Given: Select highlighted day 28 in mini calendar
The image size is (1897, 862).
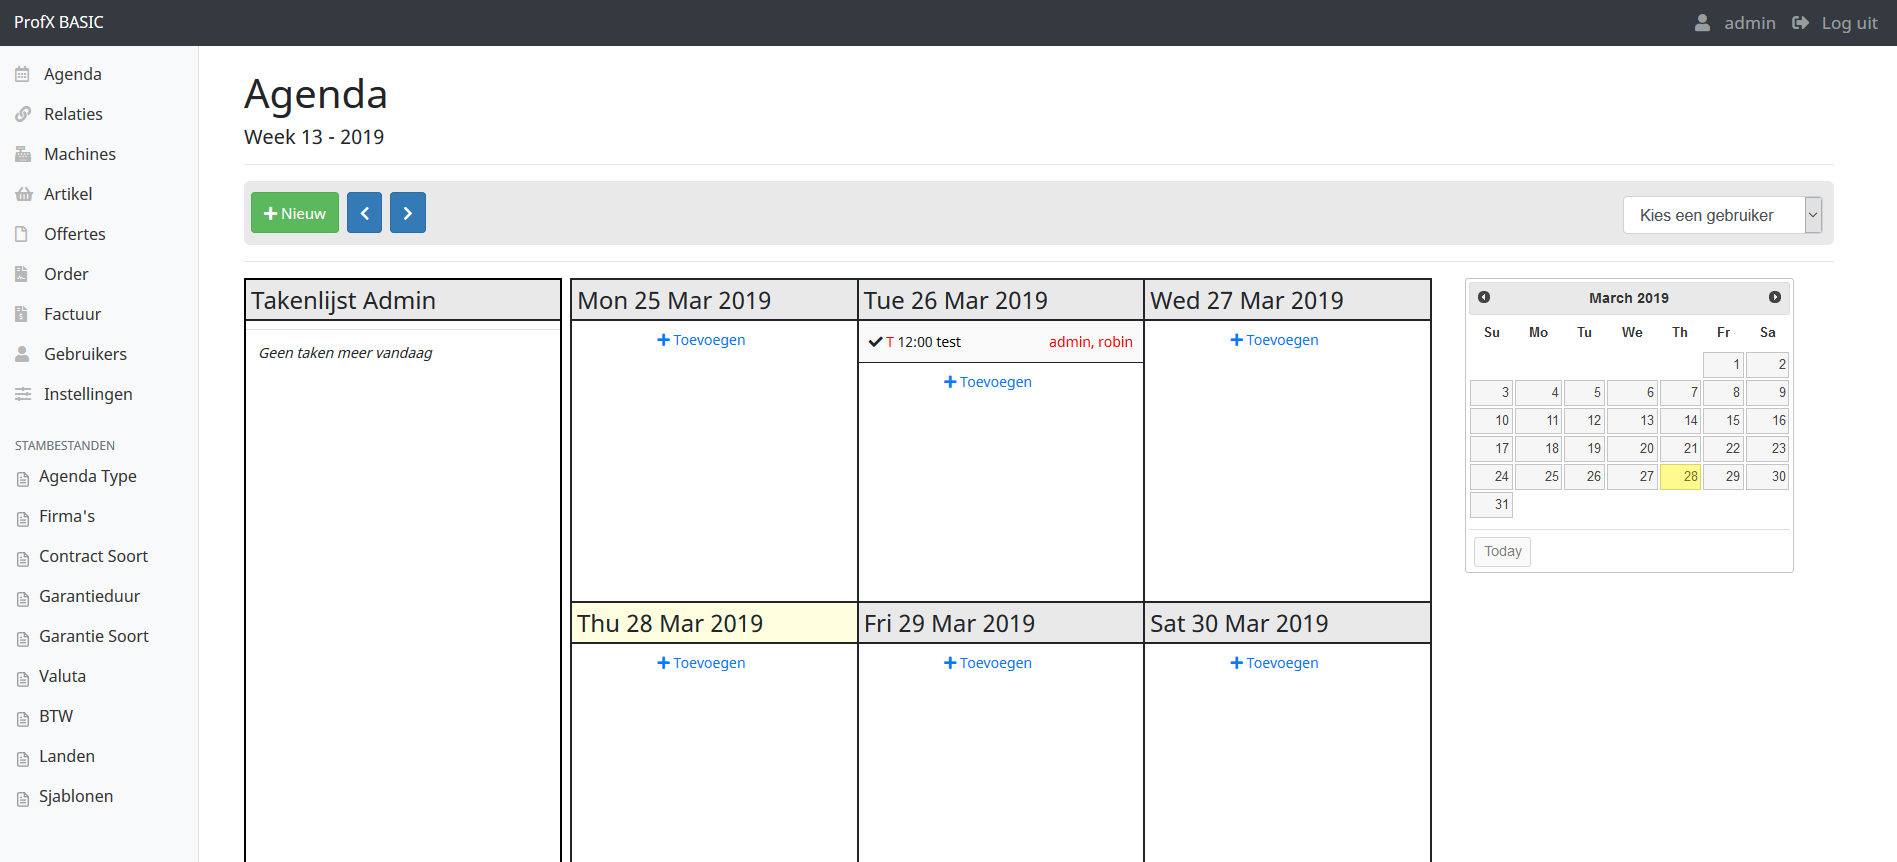Looking at the screenshot, I should [1680, 476].
